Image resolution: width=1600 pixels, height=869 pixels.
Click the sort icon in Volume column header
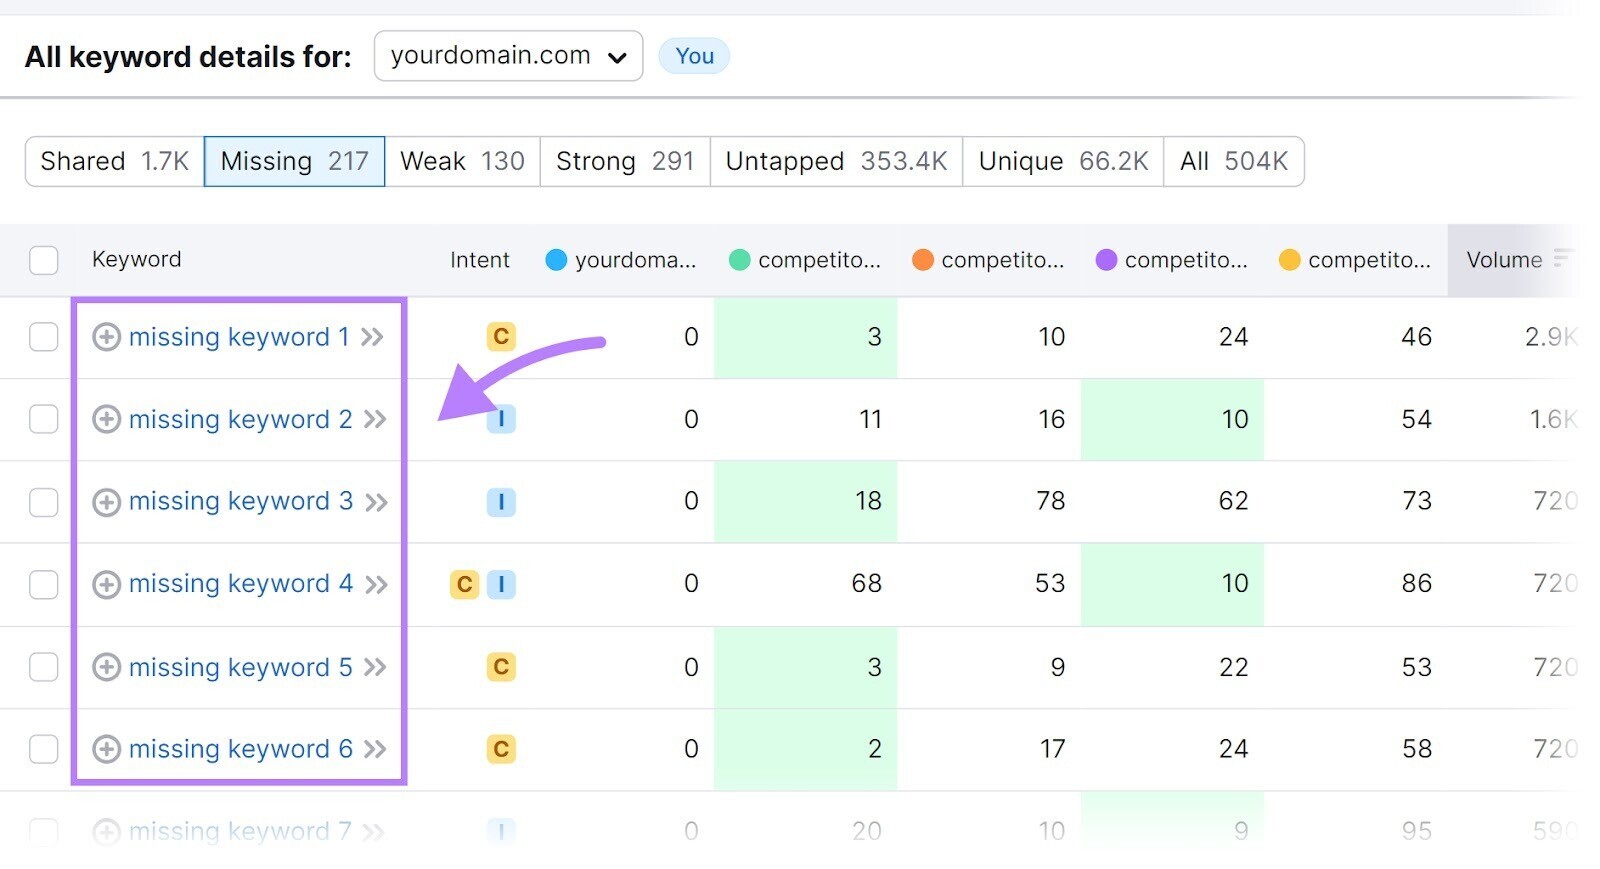coord(1562,259)
